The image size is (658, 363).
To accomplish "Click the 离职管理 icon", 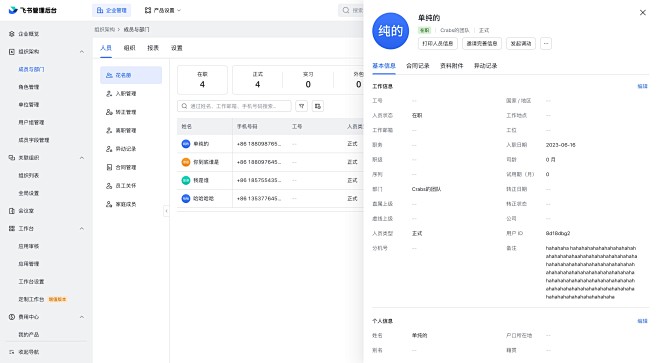I will point(109,131).
